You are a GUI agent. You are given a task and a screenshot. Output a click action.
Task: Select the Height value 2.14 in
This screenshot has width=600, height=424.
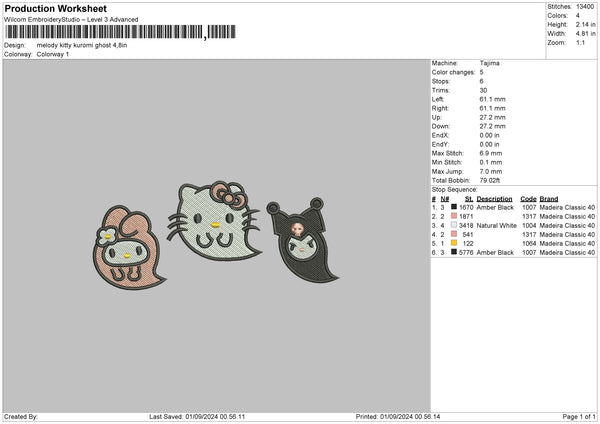coord(585,24)
